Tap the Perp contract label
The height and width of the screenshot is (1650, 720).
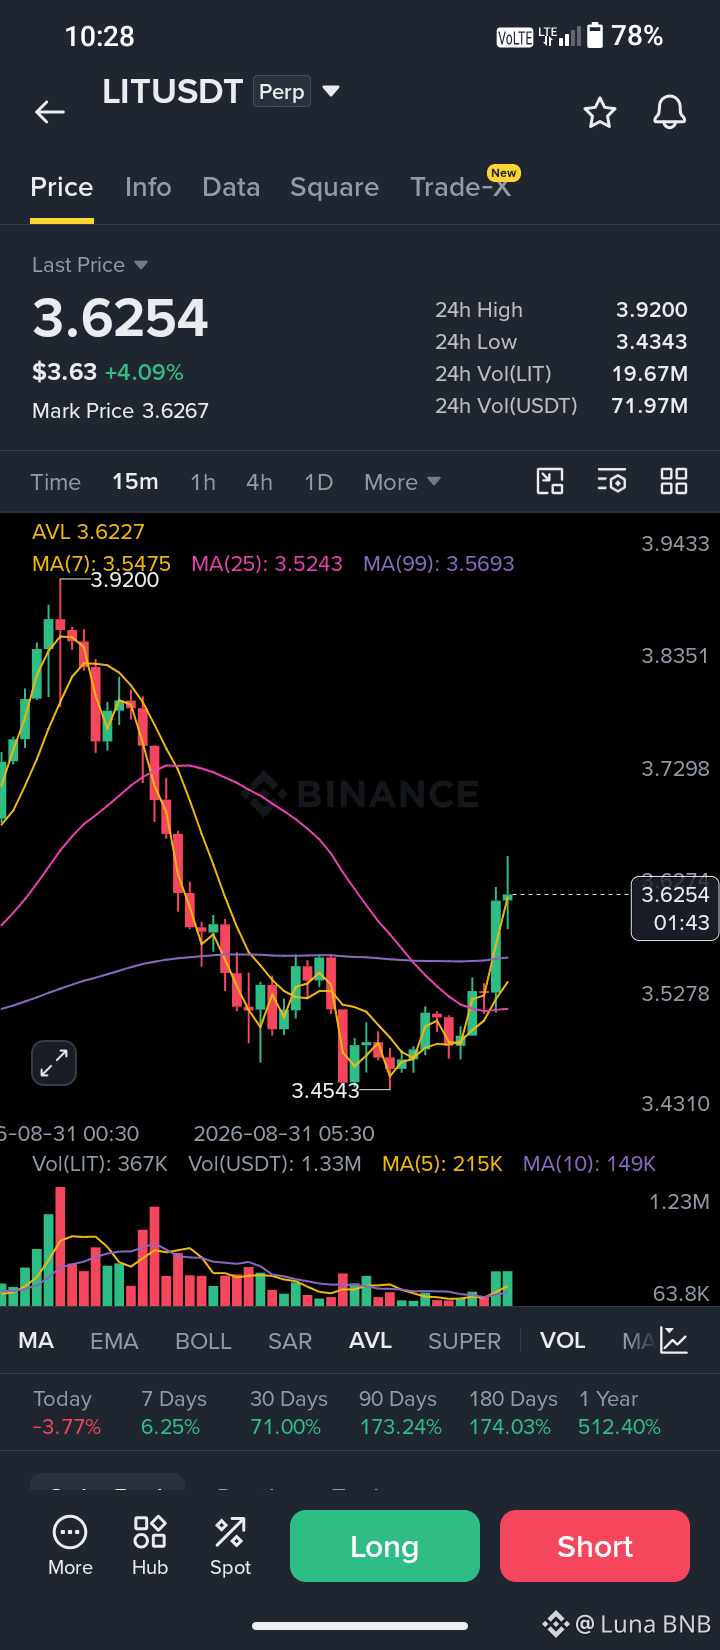tap(282, 91)
